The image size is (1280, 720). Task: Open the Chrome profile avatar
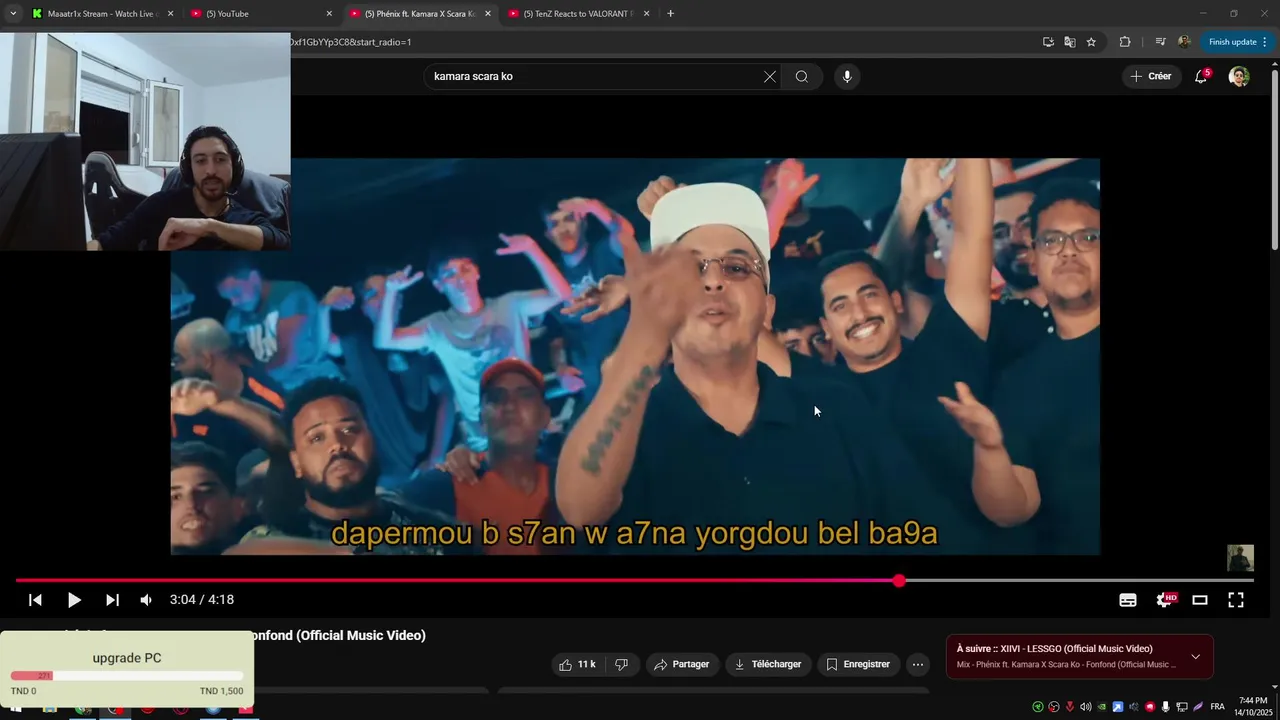[x=1185, y=42]
